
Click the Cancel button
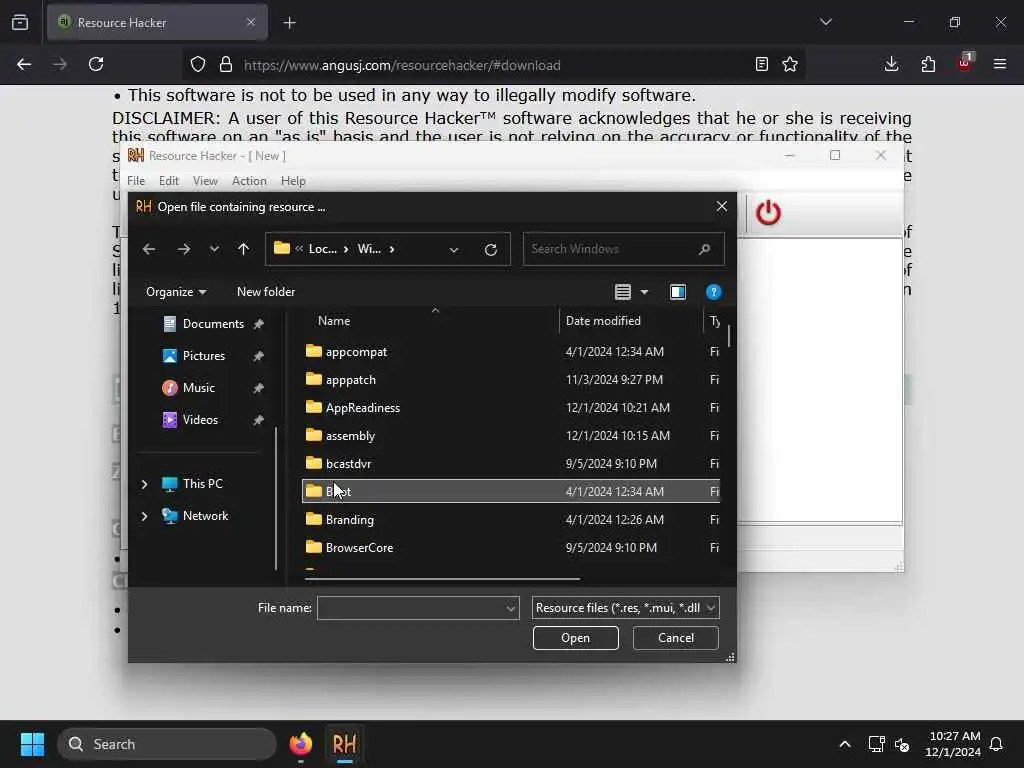click(x=676, y=638)
